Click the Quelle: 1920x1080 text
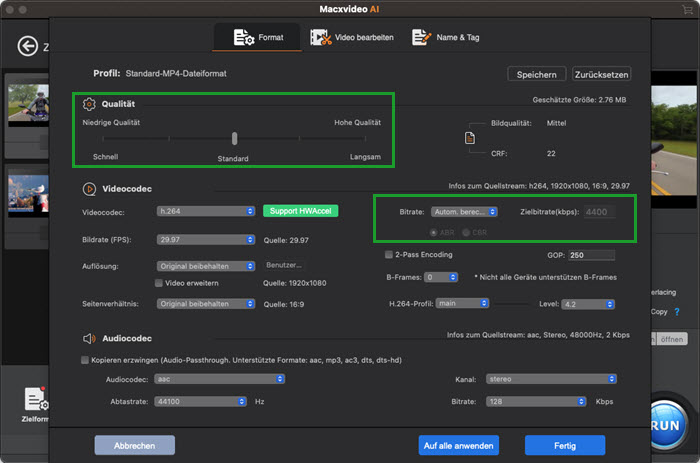 (x=295, y=283)
